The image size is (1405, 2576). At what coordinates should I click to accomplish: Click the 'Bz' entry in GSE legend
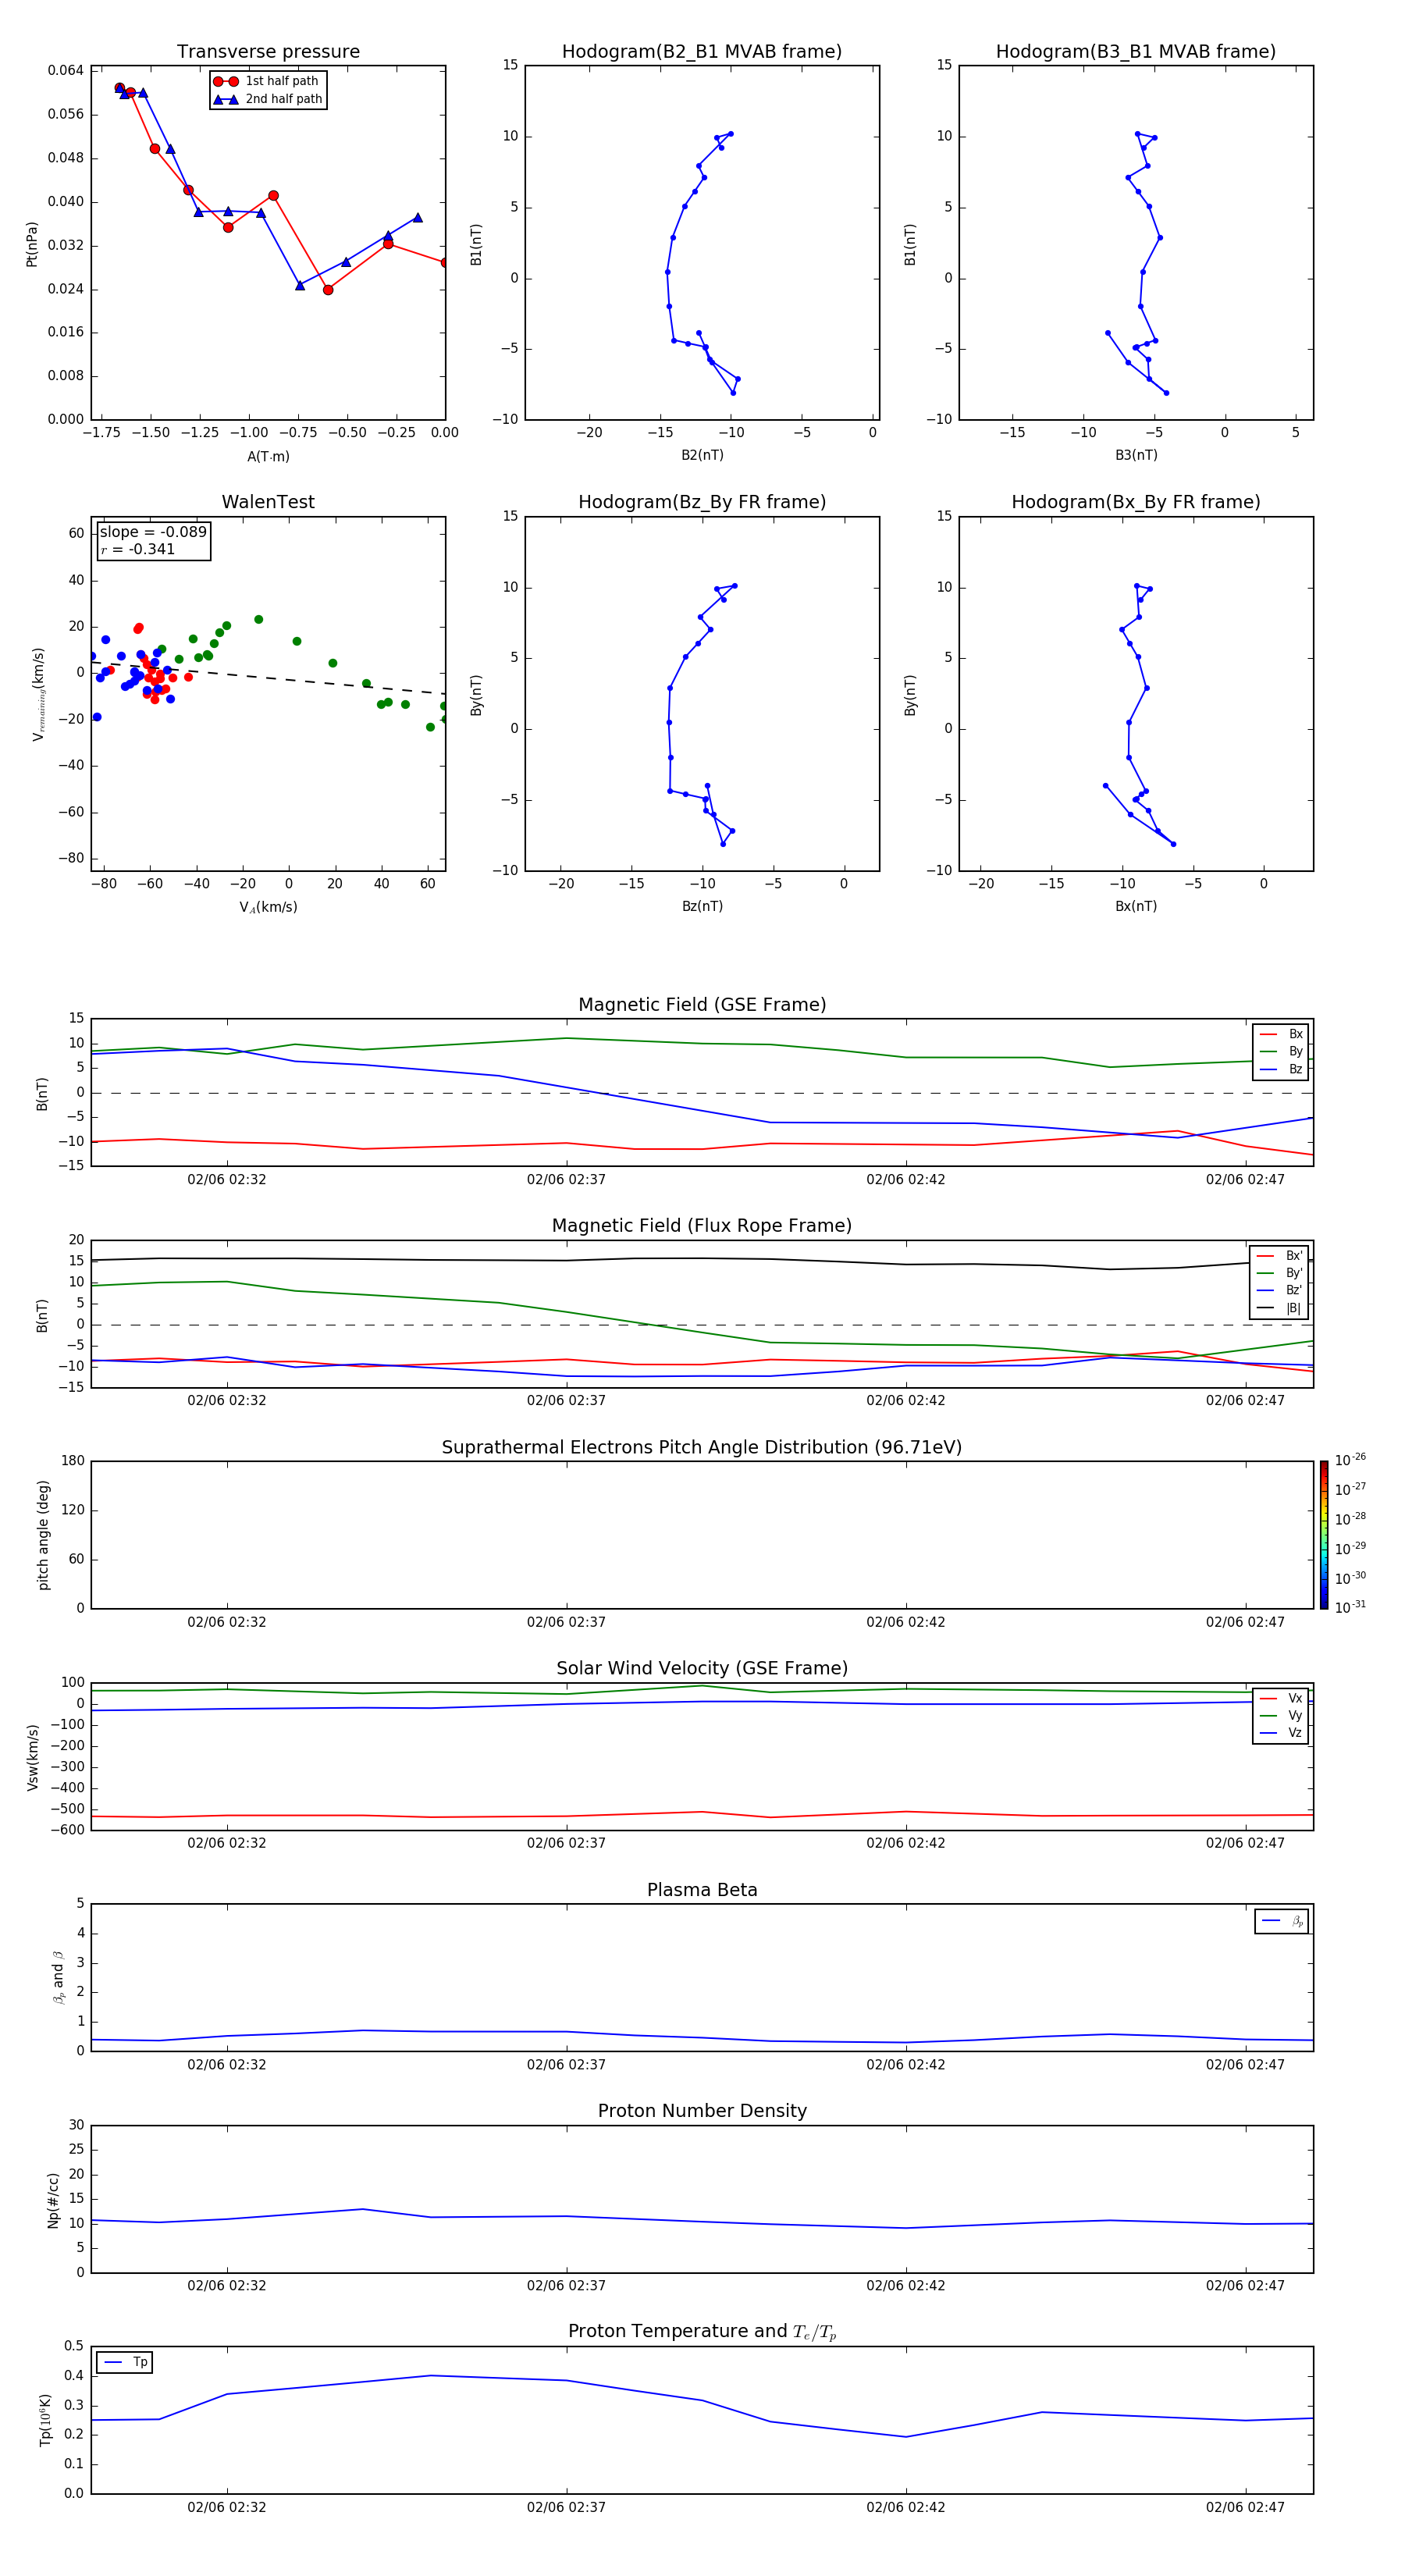[x=1282, y=1069]
